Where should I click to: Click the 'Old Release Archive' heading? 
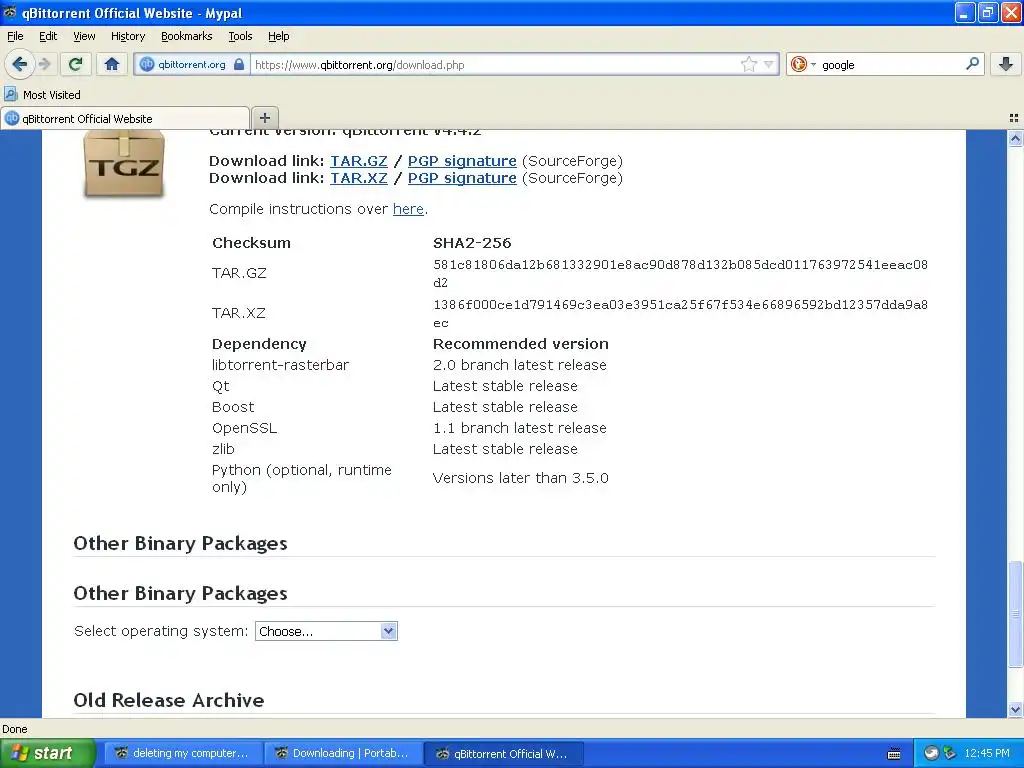[168, 700]
